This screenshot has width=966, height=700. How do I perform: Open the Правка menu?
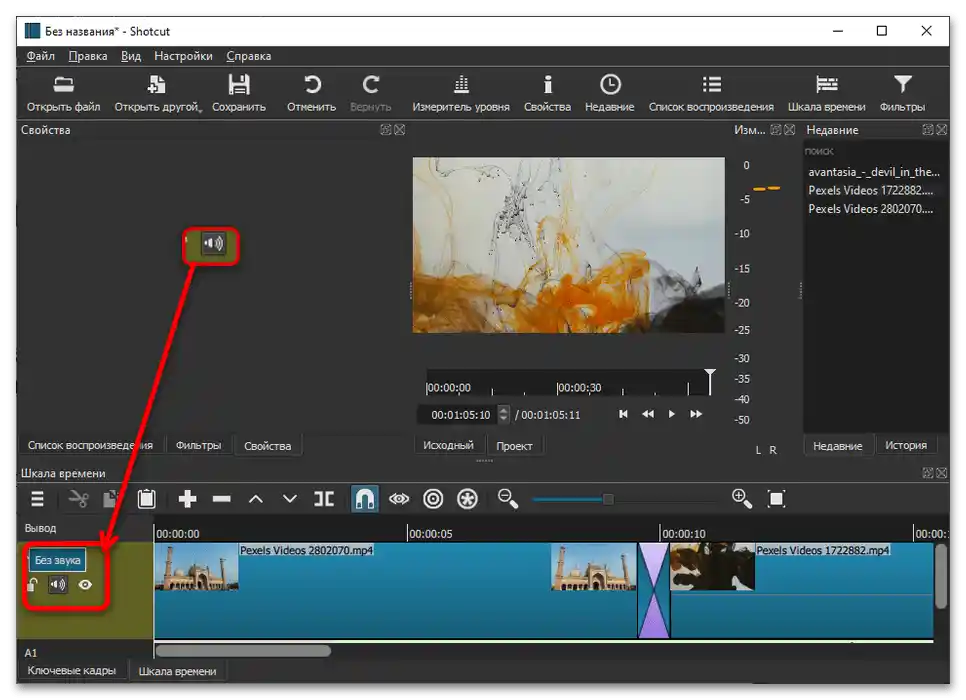coord(88,56)
